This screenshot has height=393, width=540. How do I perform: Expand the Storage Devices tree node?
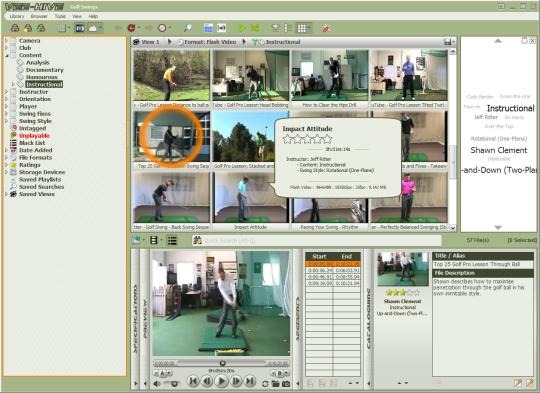coord(6,172)
